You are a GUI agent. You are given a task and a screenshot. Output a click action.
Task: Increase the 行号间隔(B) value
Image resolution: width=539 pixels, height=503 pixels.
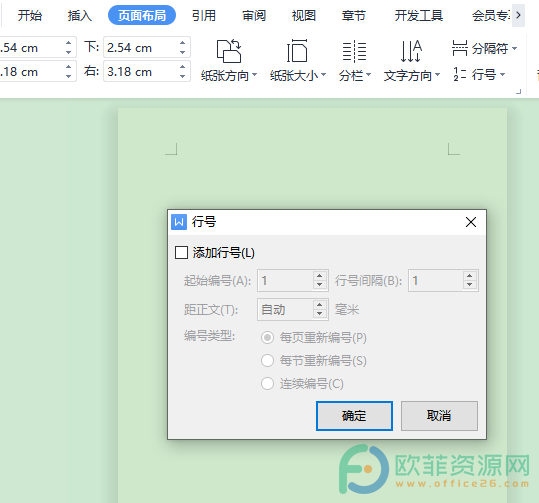tap(470, 276)
